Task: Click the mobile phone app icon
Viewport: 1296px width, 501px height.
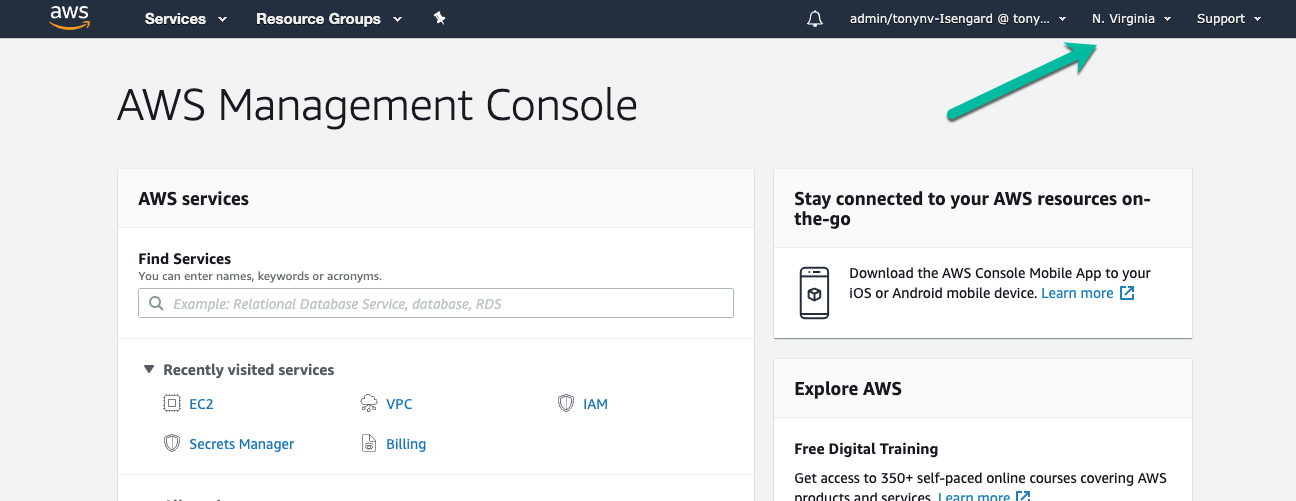Action: pos(815,293)
